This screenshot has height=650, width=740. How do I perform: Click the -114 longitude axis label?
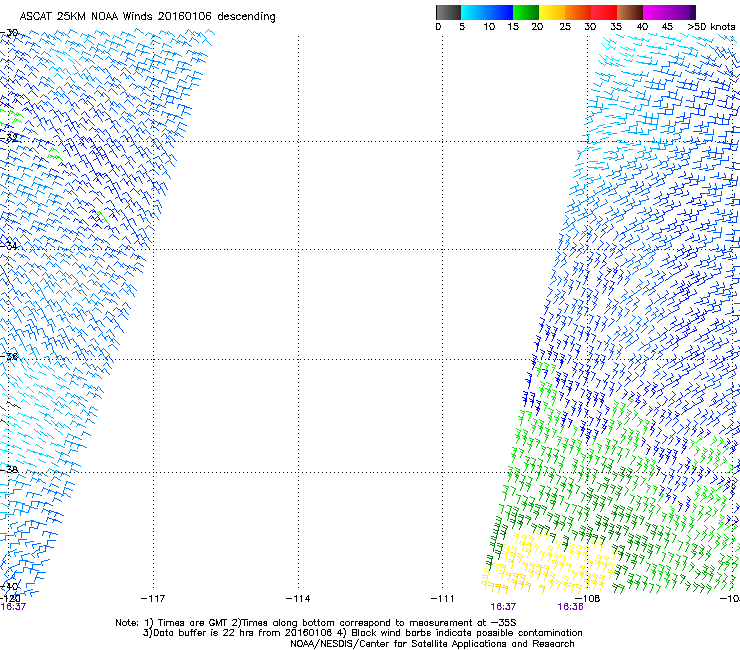coord(298,599)
